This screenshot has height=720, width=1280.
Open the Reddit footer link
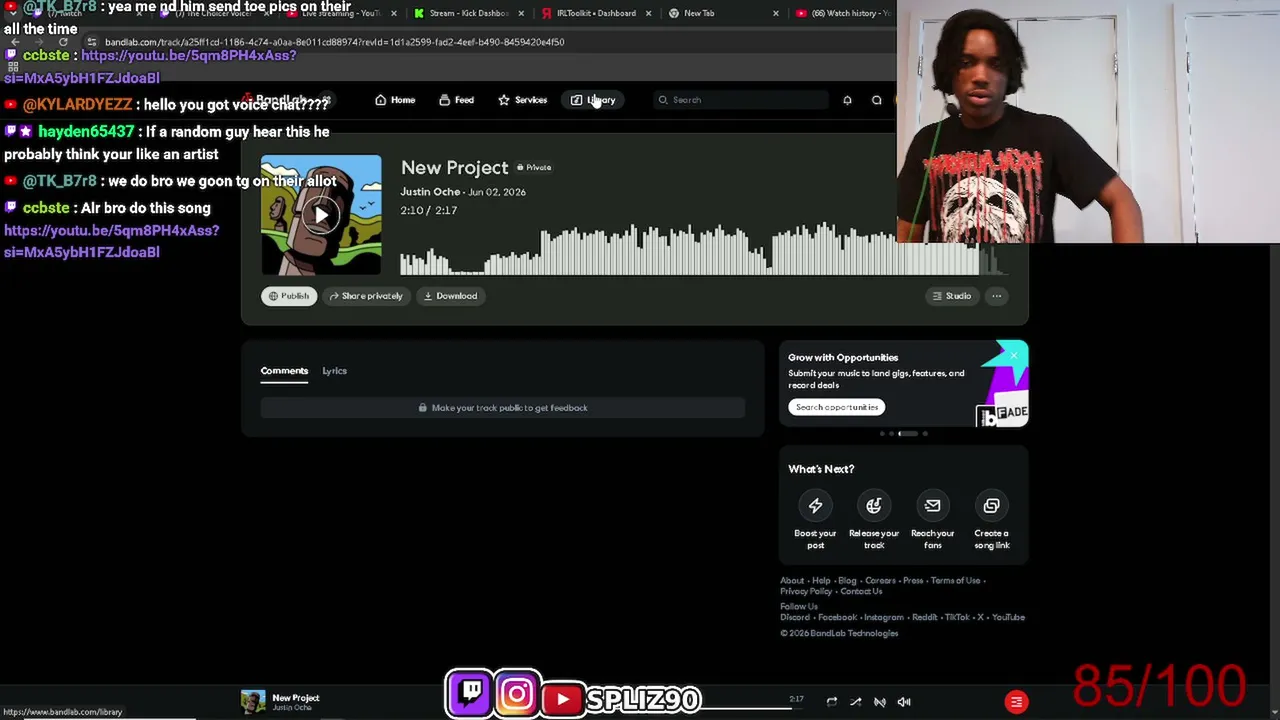924,618
